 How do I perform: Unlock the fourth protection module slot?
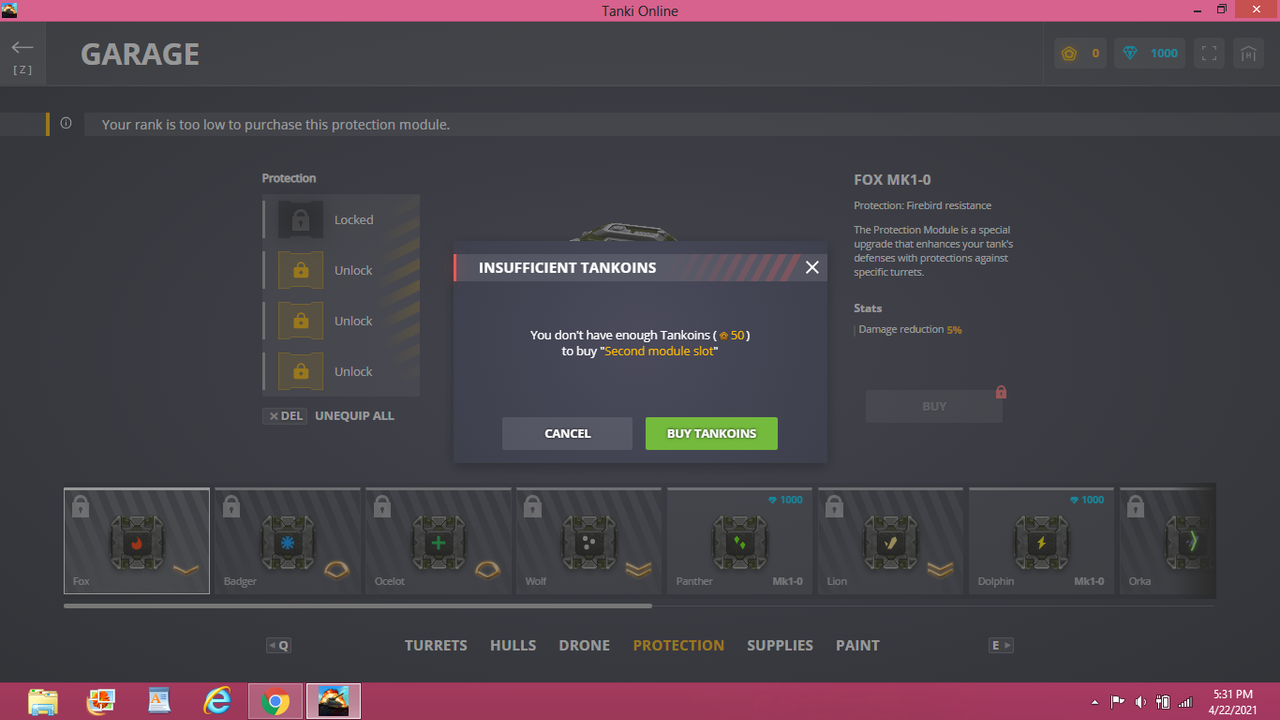(341, 371)
